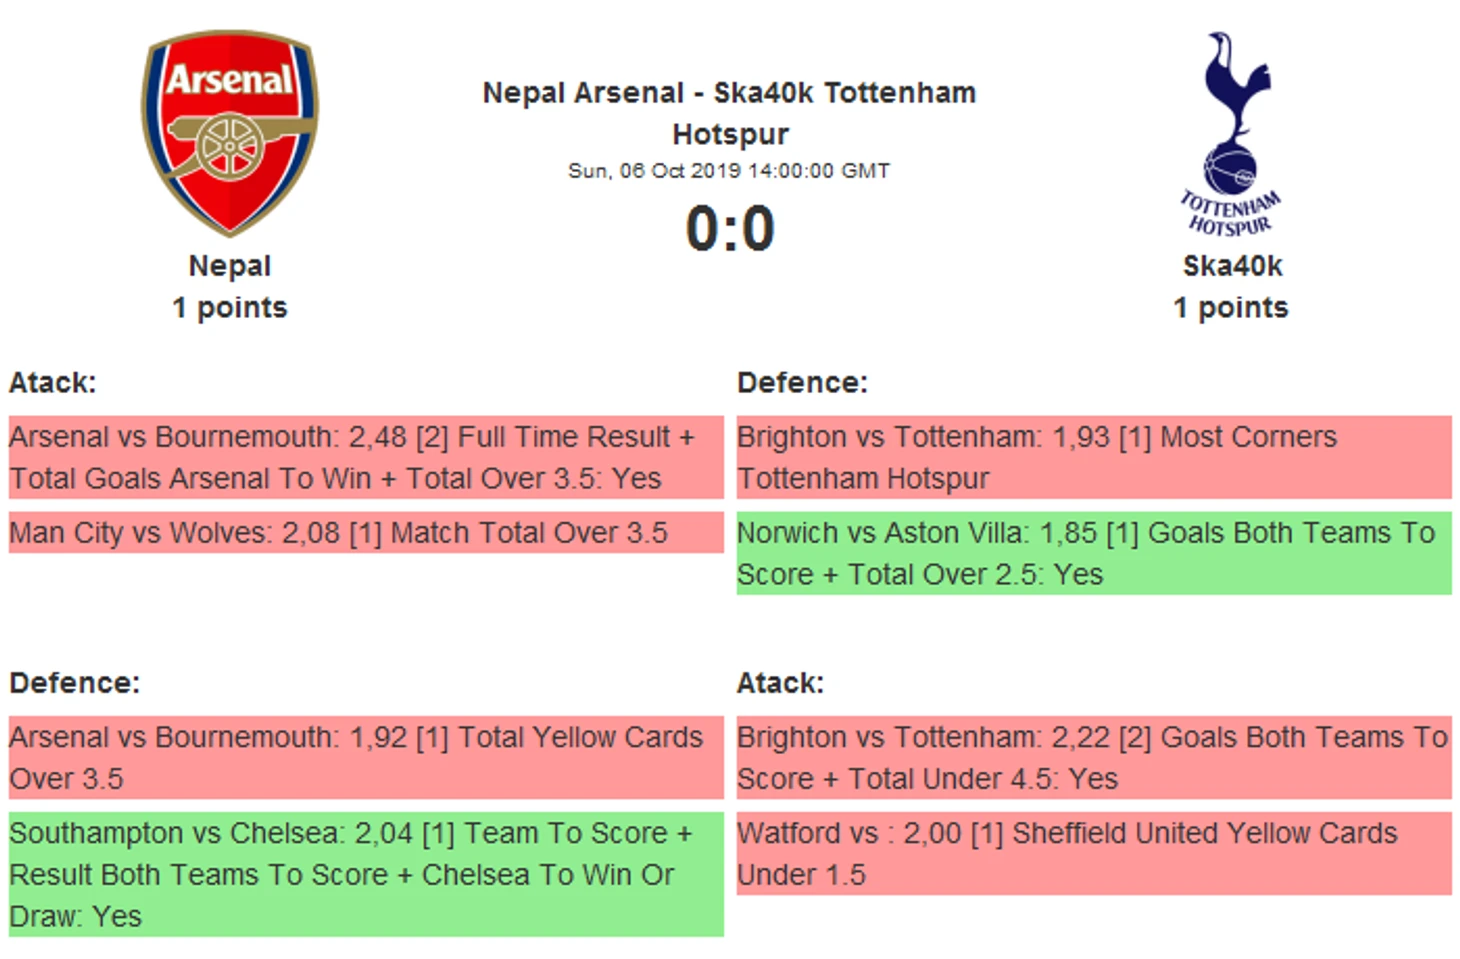This screenshot has height=959, width=1460.
Task: Select Arsenal vs Bournemouth Full Time Result bet
Action: (x=365, y=458)
